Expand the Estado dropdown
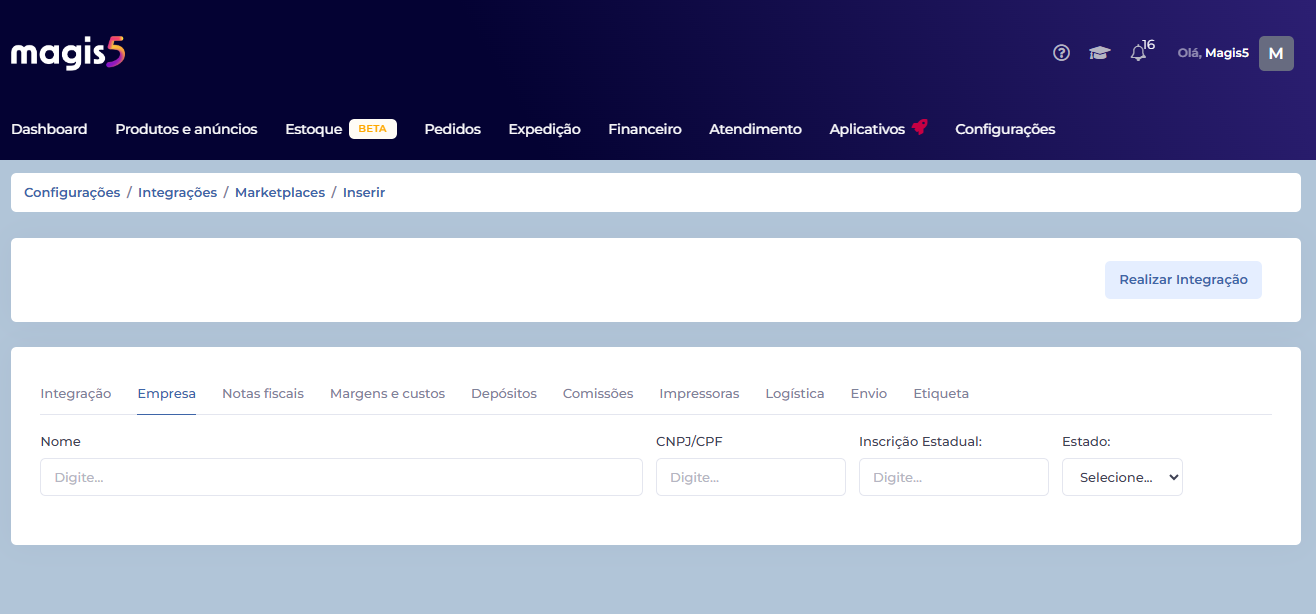The image size is (1316, 614). 1121,477
